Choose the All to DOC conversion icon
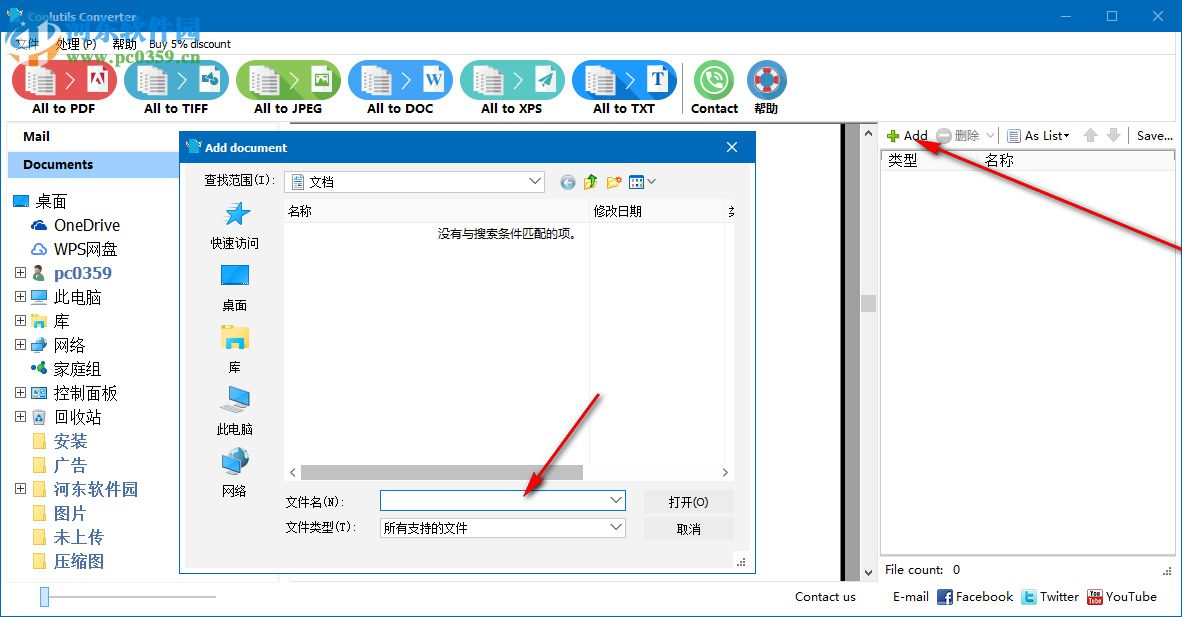Image resolution: width=1182 pixels, height=617 pixels. coord(400,80)
